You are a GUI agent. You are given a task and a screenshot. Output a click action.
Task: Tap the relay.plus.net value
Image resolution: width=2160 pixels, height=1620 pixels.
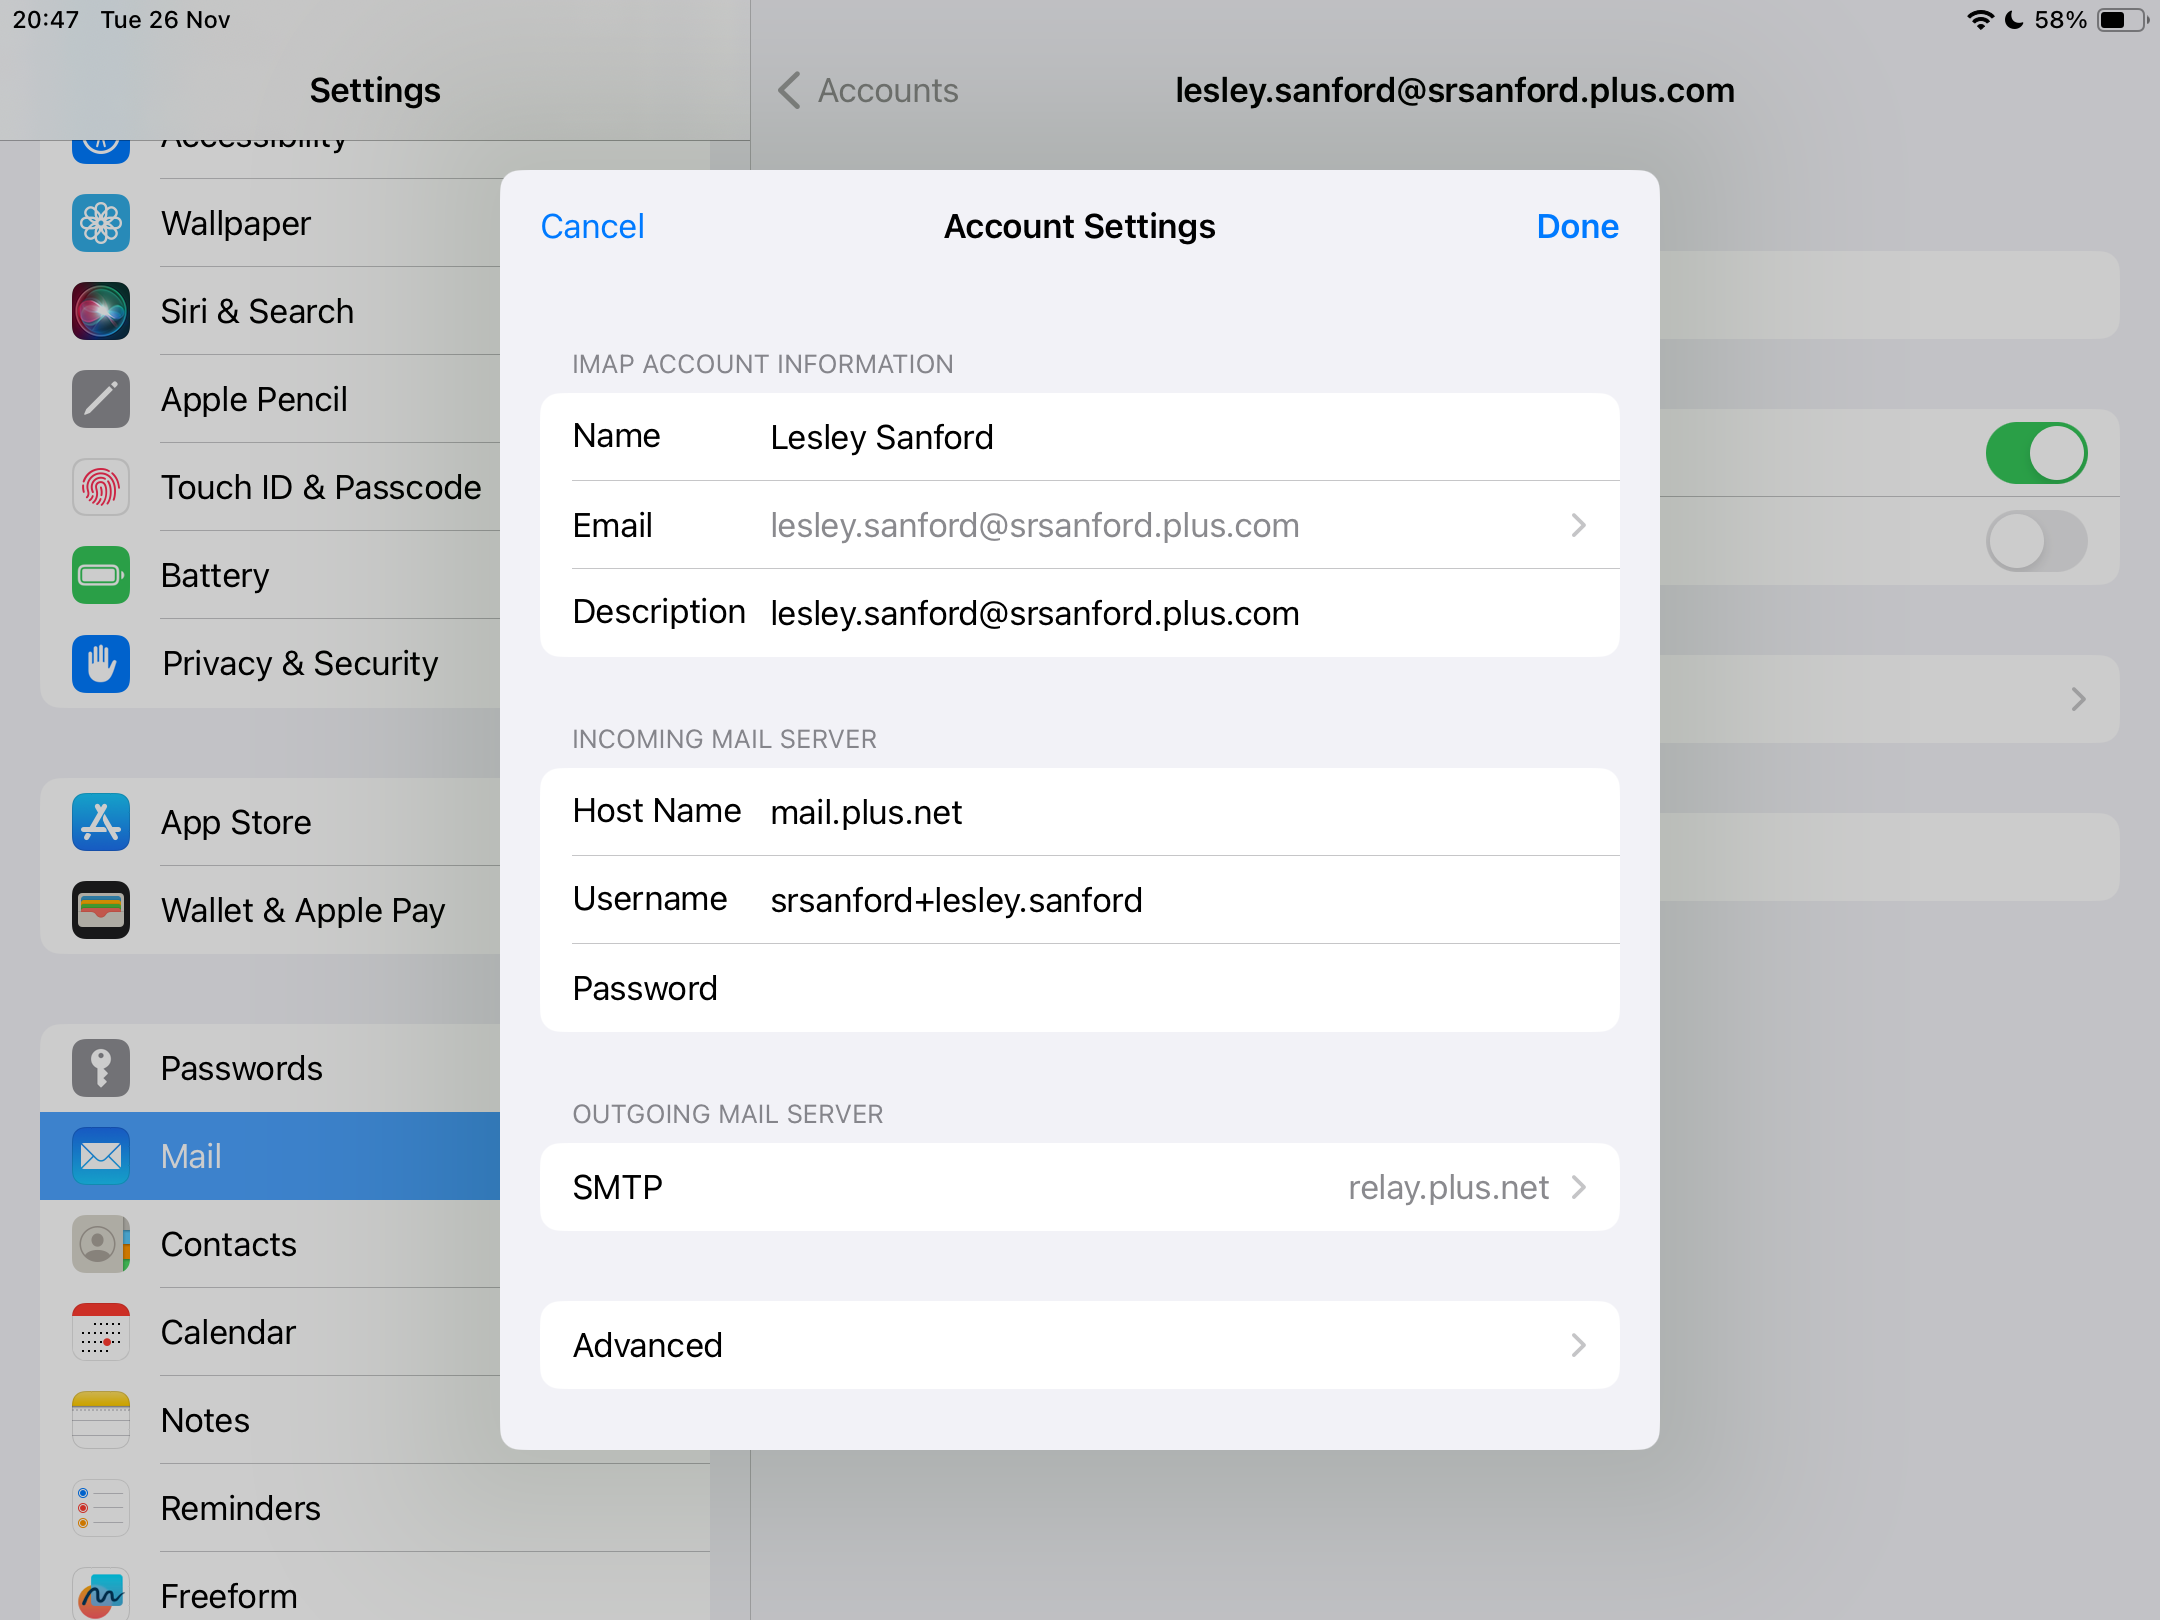pos(1448,1187)
